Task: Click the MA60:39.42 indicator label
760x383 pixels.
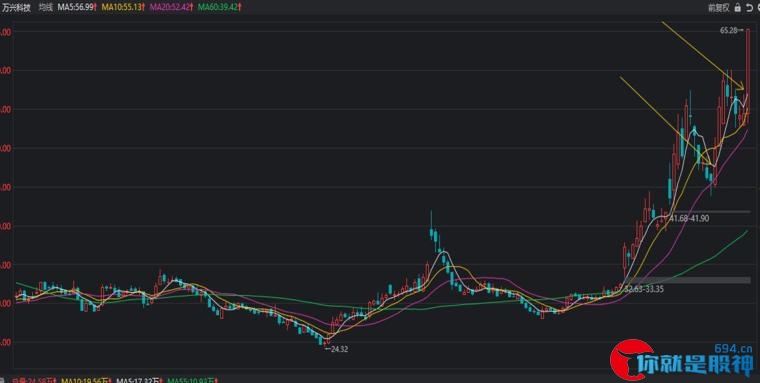Action: point(219,7)
